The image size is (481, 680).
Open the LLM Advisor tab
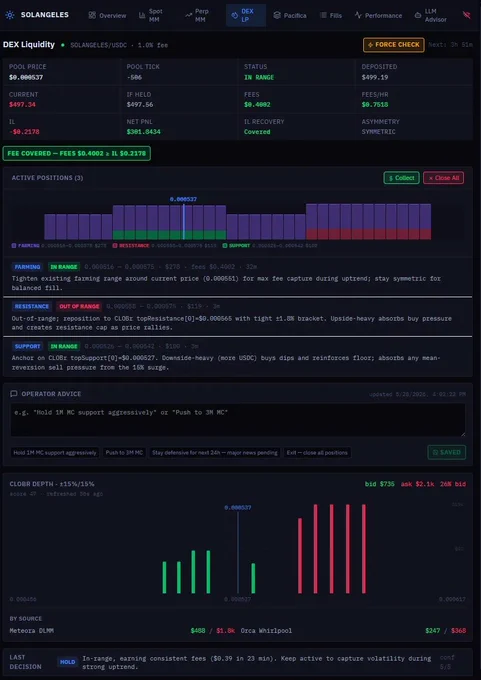click(x=430, y=15)
